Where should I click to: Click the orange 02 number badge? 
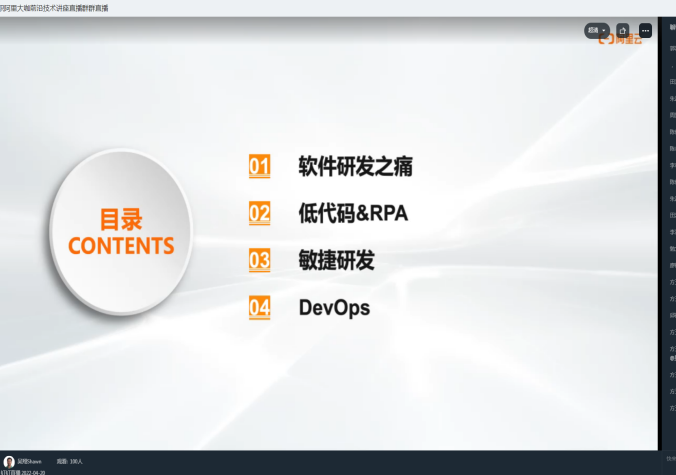pyautogui.click(x=259, y=213)
